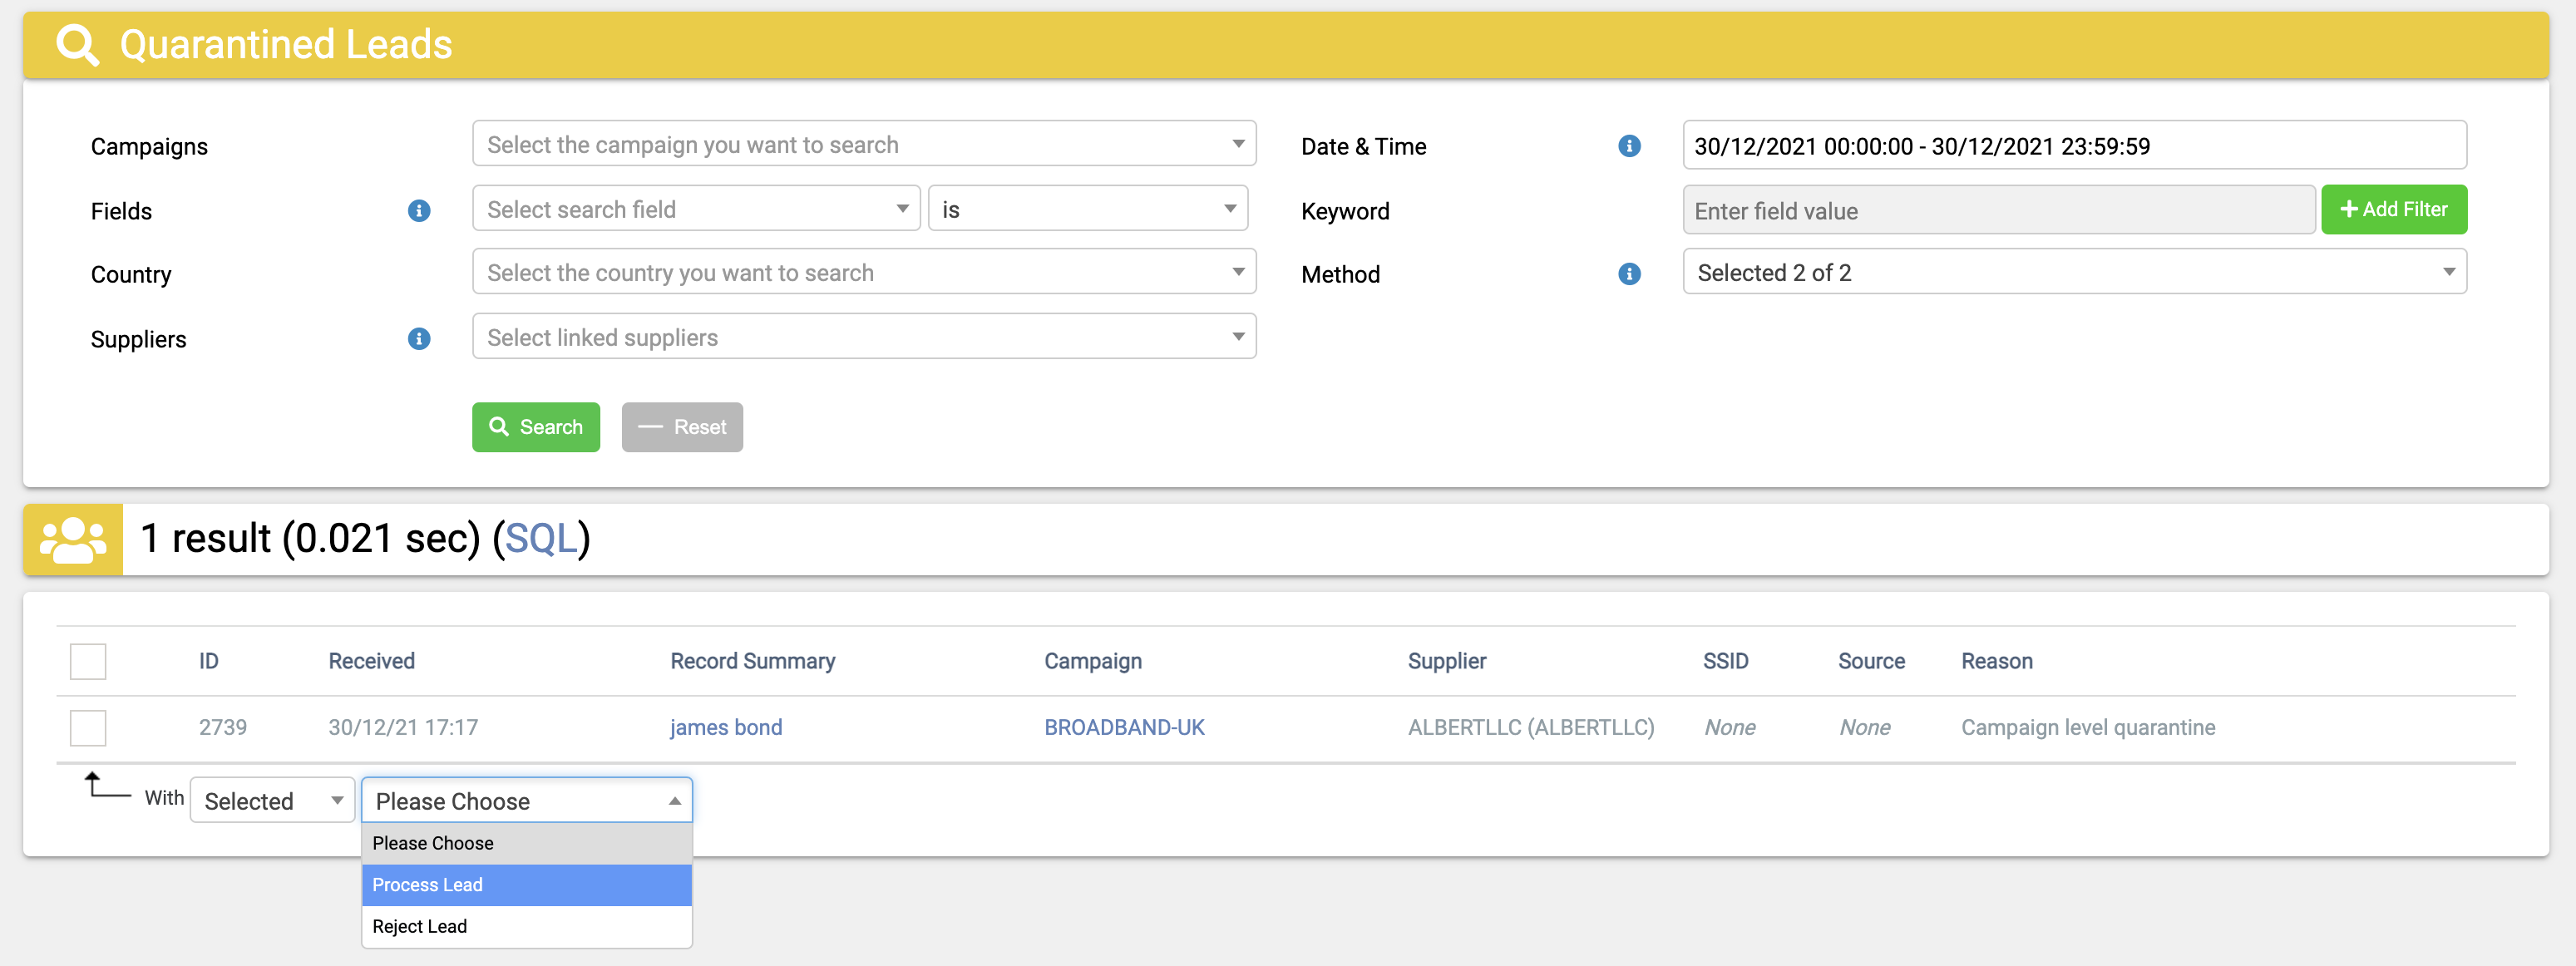Click the info icon beside Date & Time

[1629, 146]
